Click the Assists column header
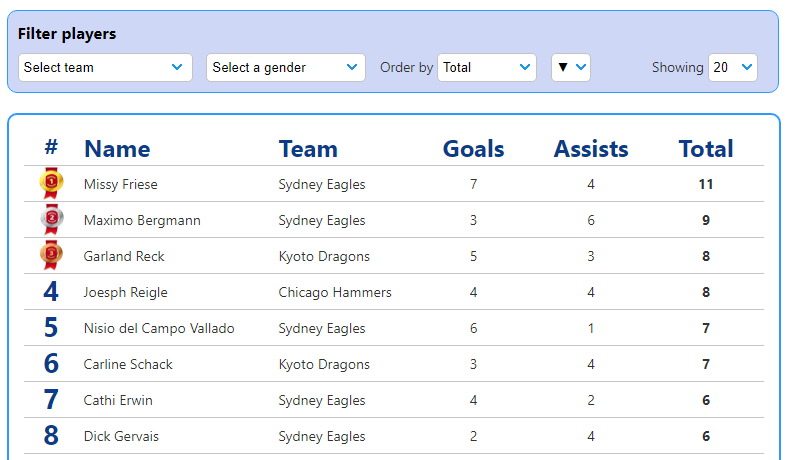The image size is (786, 460). click(591, 149)
